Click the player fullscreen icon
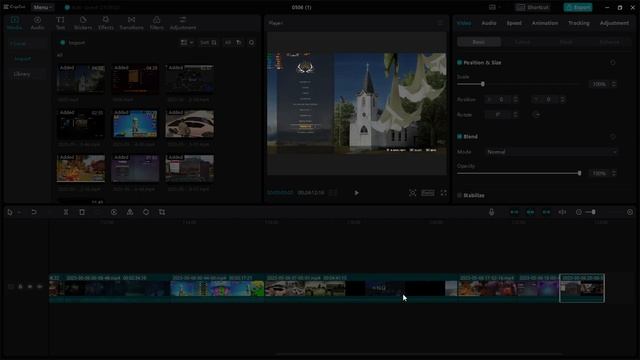 pos(444,193)
